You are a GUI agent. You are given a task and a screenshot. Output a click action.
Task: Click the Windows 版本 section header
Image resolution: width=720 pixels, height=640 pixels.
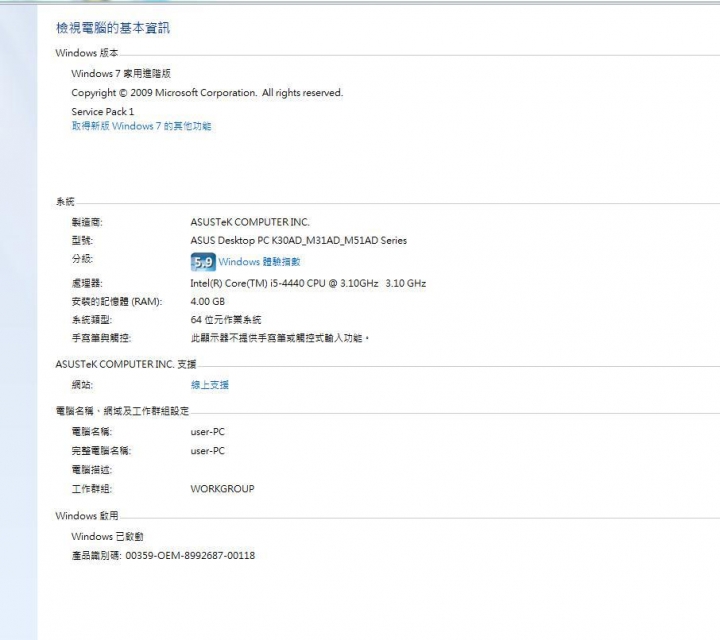point(87,53)
